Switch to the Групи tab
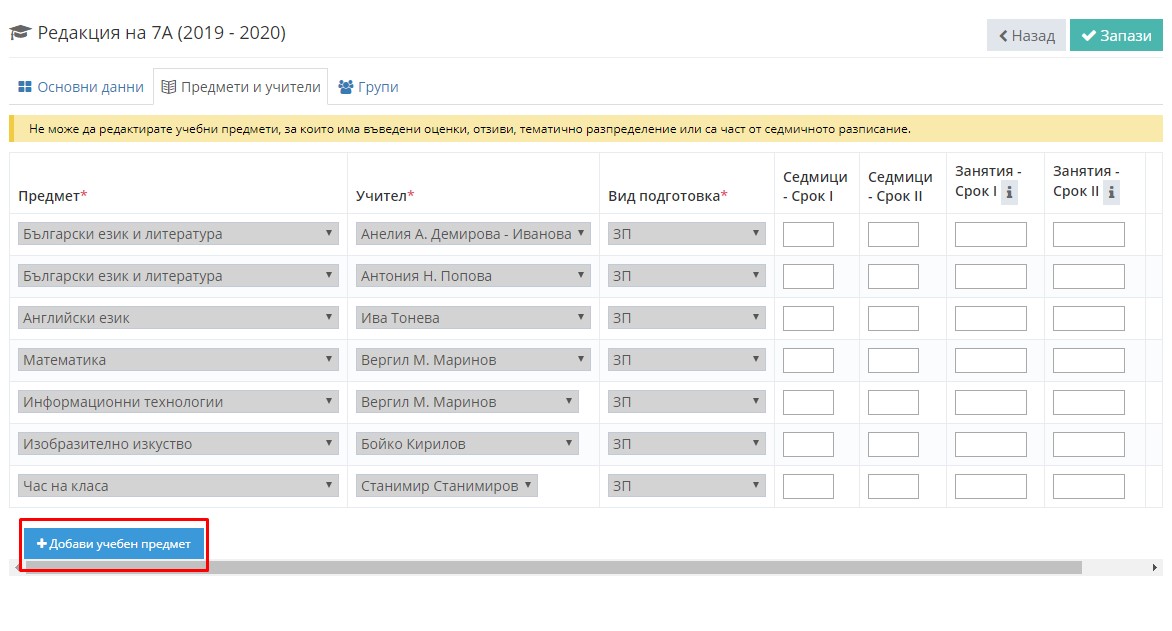Image resolution: width=1172 pixels, height=631 pixels. (x=368, y=87)
